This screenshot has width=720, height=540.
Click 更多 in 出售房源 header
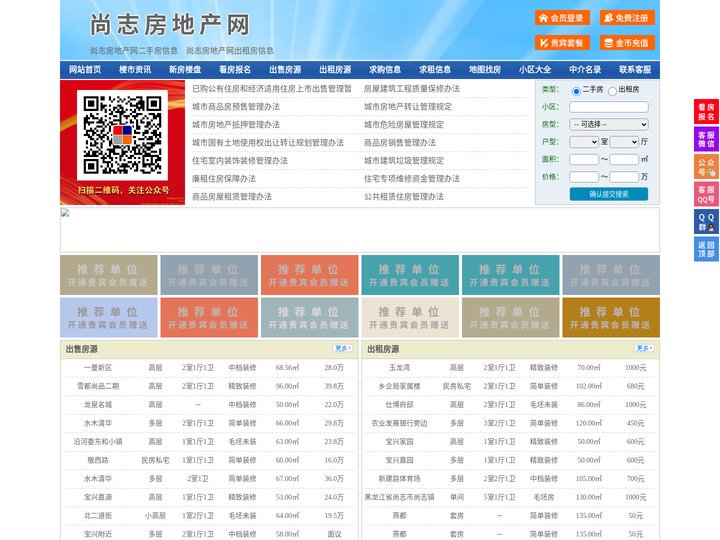pyautogui.click(x=343, y=349)
